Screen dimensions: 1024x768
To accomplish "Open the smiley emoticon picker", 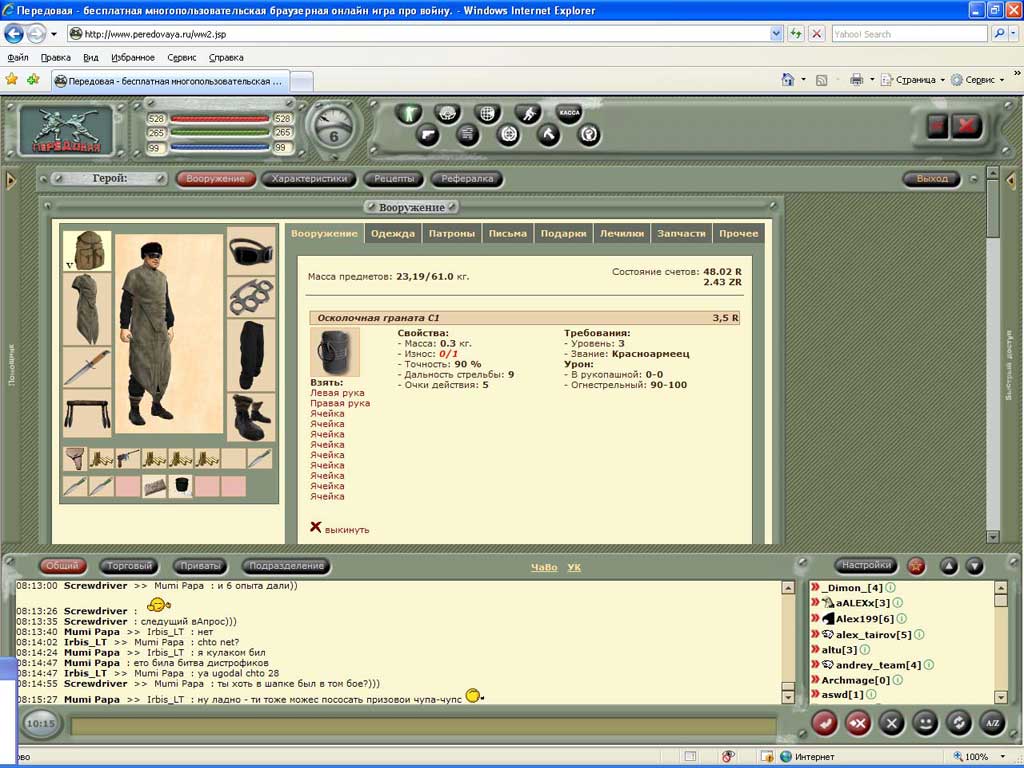I will point(925,723).
